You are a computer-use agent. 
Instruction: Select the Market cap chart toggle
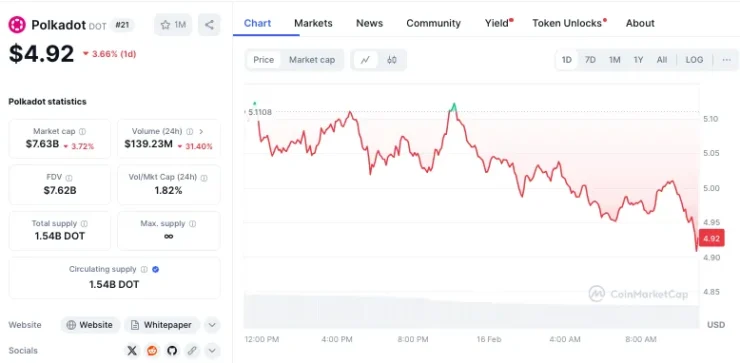tap(312, 60)
